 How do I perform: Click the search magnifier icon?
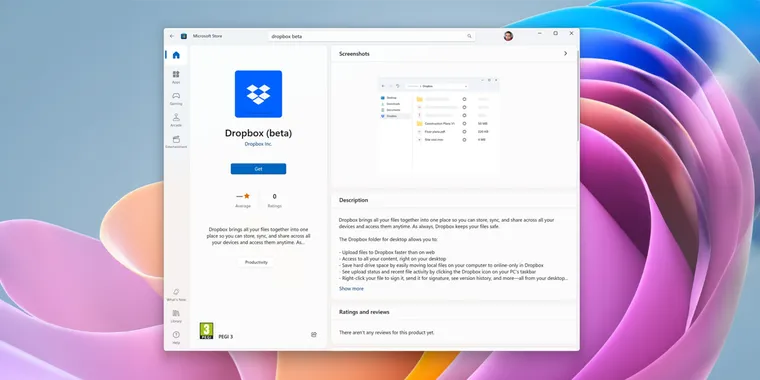[469, 36]
